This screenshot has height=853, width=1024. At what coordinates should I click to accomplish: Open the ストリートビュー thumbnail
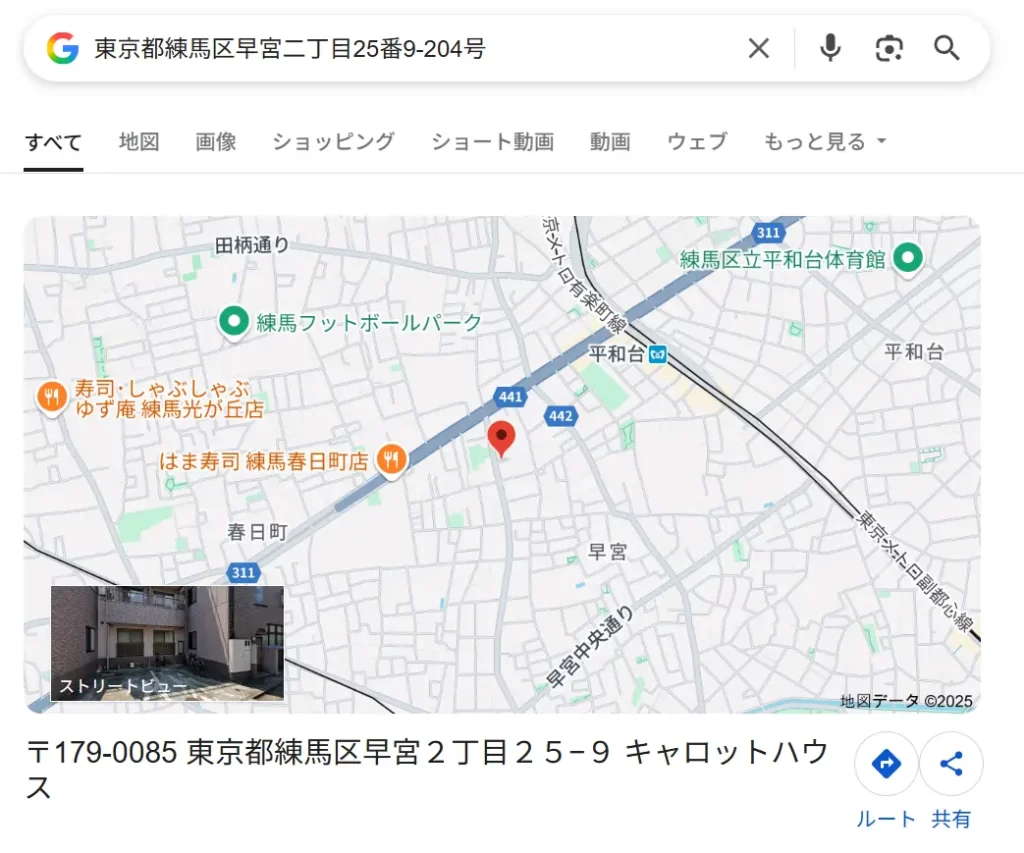click(168, 641)
